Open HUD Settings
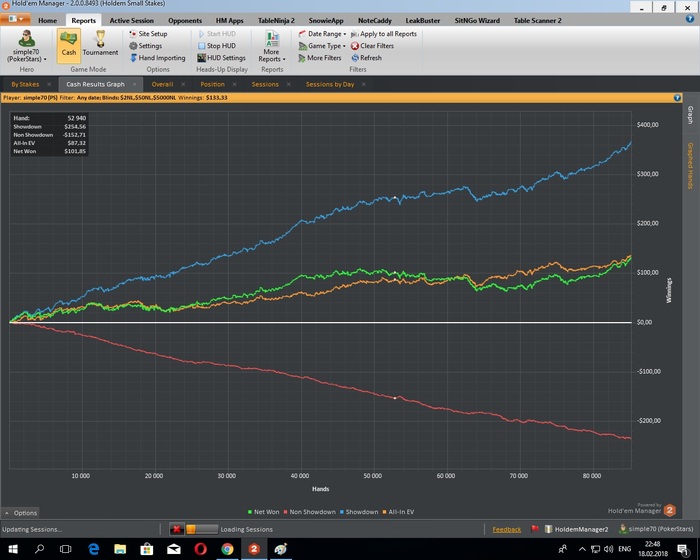The image size is (700, 560). pyautogui.click(x=221, y=58)
